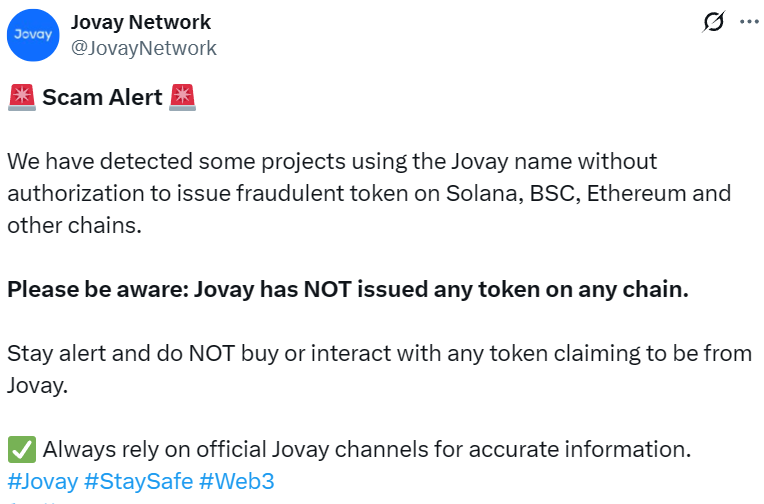Image resolution: width=764 pixels, height=504 pixels.
Task: Open the #StaySafe hashtag
Action: 138,481
